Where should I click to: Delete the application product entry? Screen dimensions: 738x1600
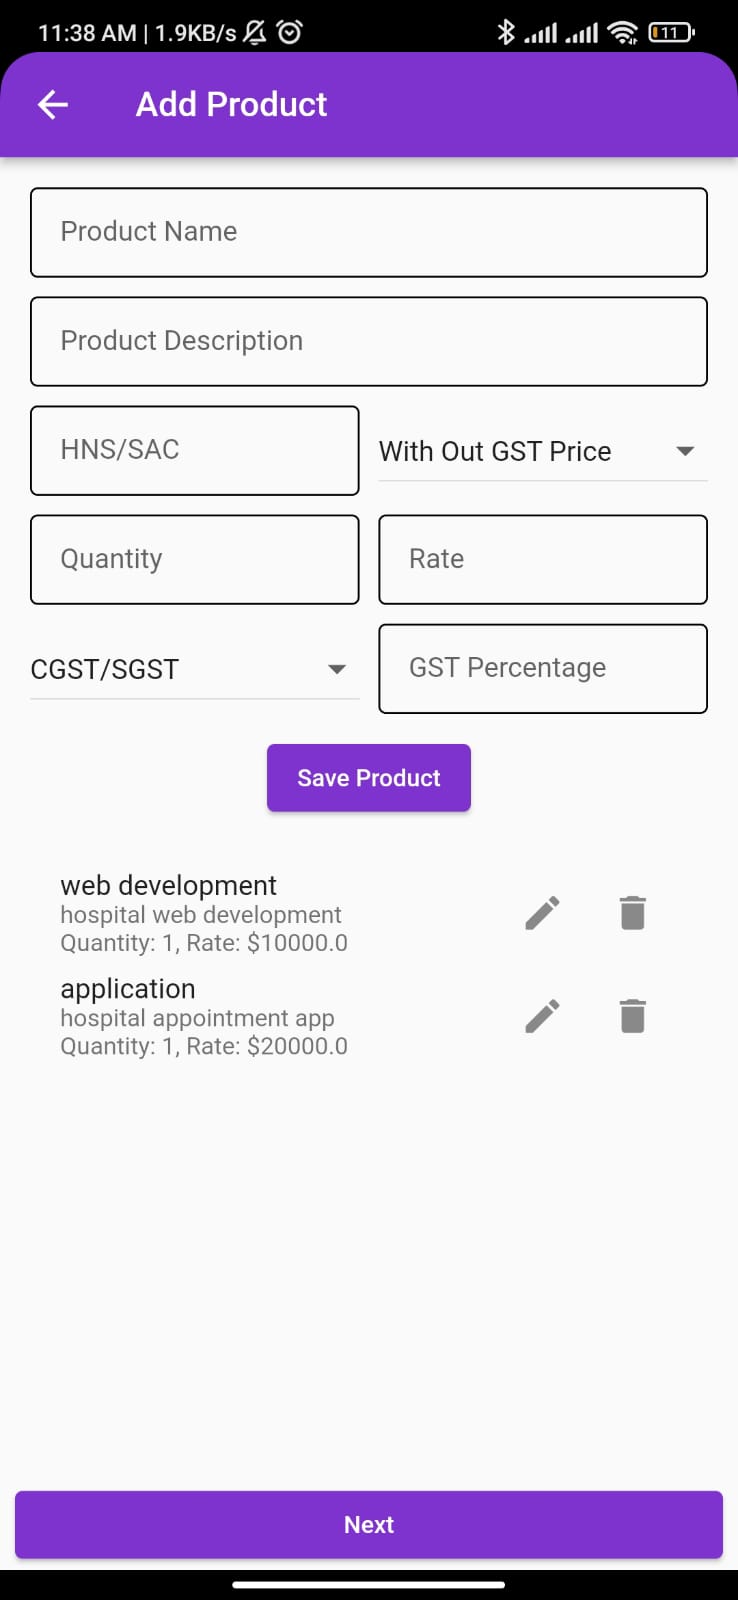point(632,1016)
